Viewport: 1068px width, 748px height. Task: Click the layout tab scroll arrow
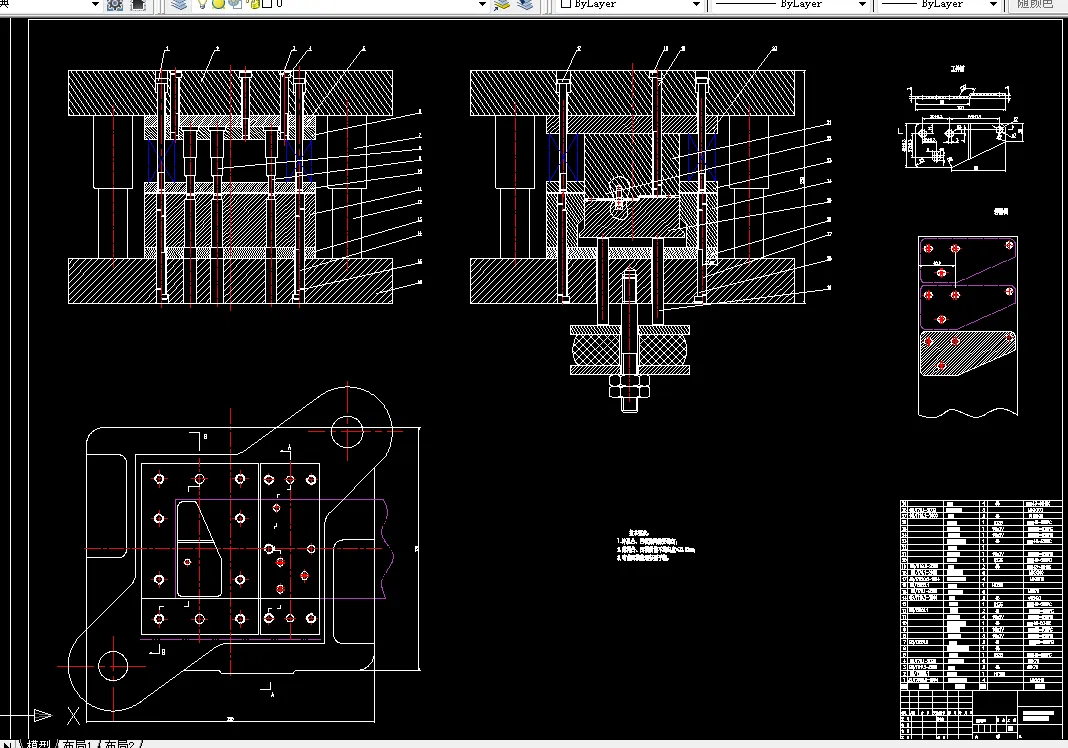click(x=7, y=744)
